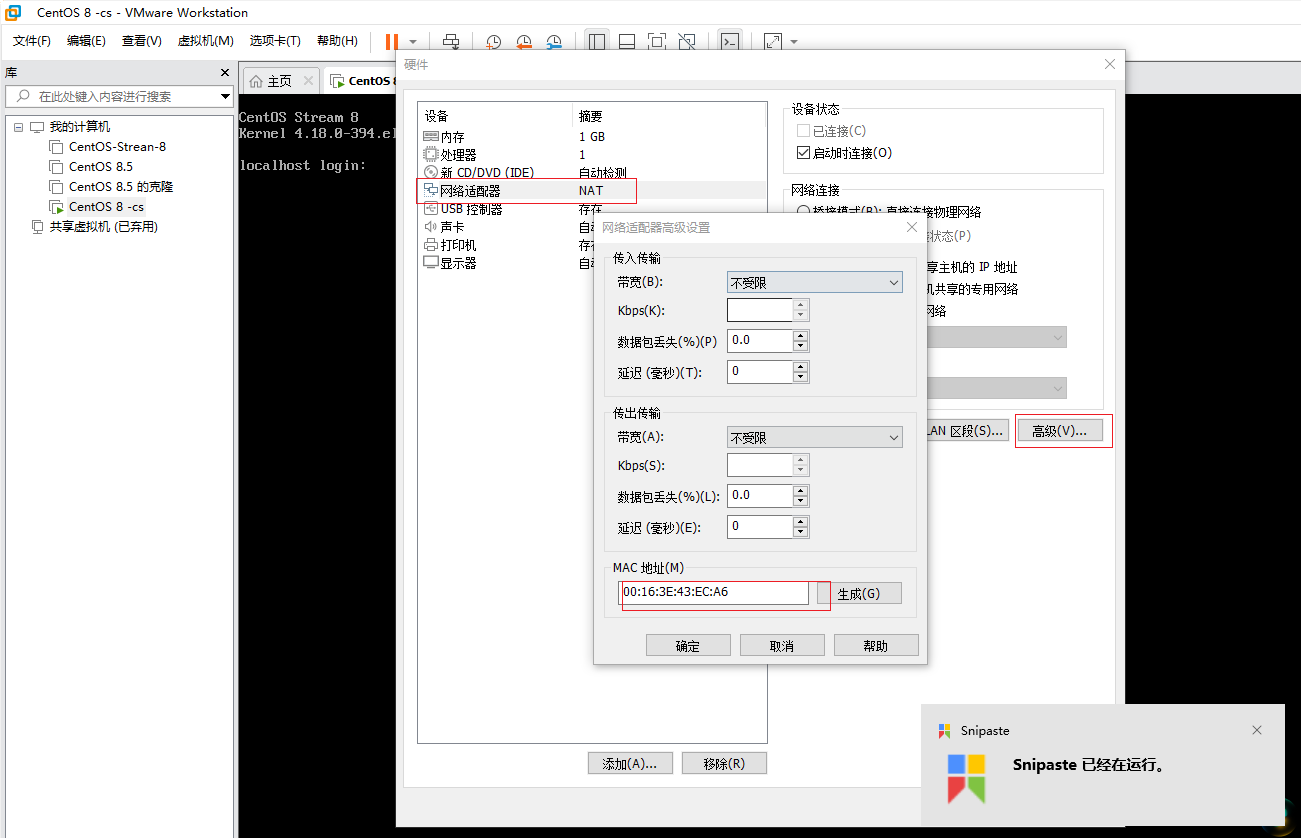Screen dimensions: 1301x838
Task: Toggle the 启动时连接(O) checkbox
Action: pos(803,153)
